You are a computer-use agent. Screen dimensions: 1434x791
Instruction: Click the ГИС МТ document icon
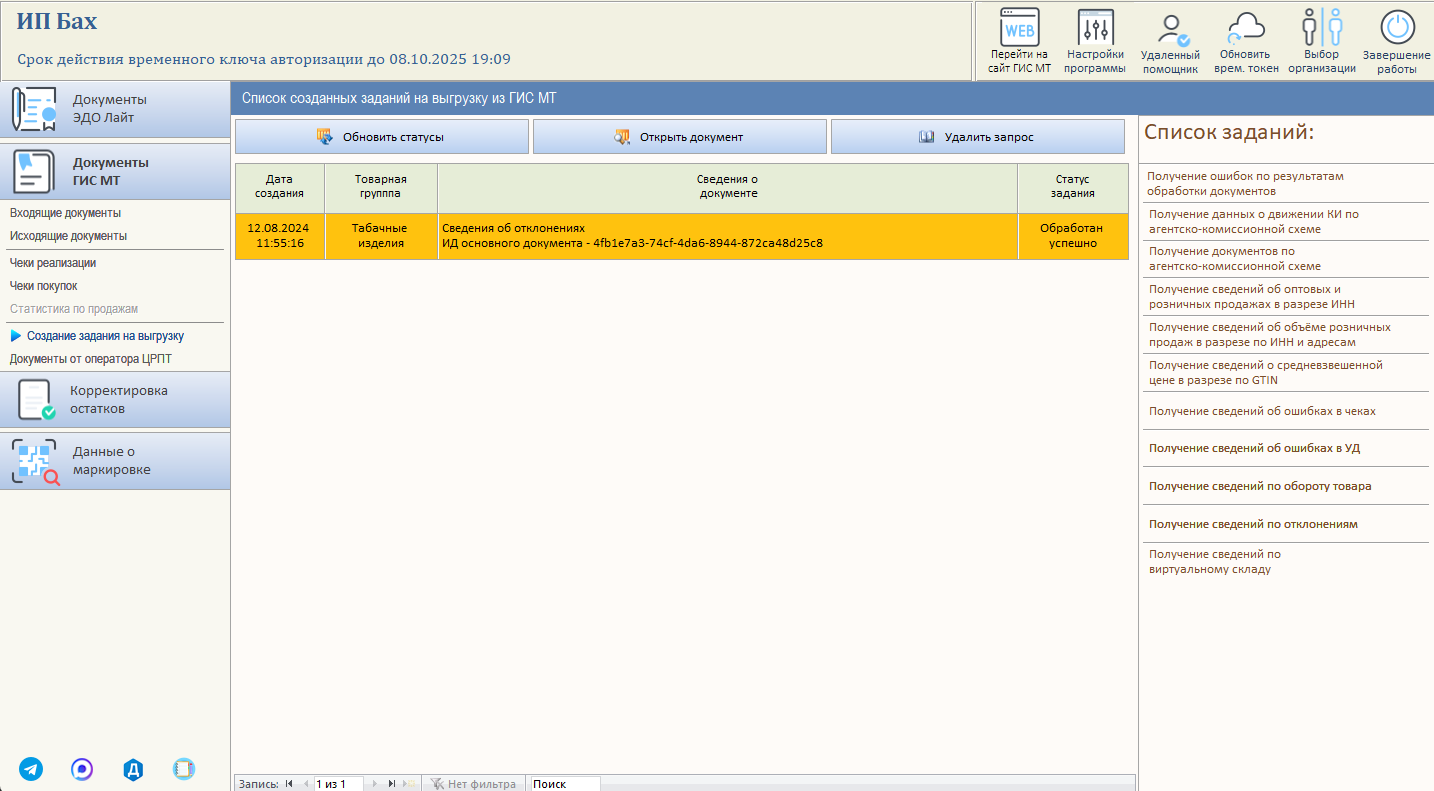[x=34, y=171]
